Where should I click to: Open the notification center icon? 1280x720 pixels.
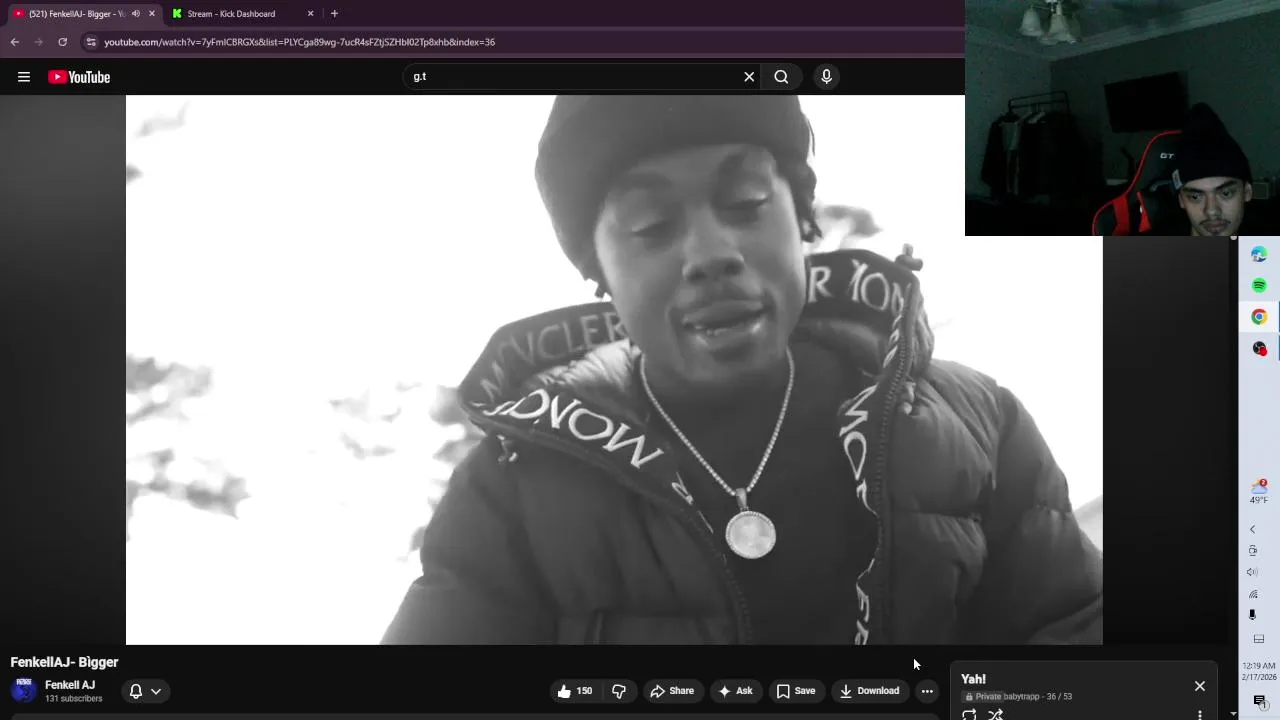[1259, 701]
